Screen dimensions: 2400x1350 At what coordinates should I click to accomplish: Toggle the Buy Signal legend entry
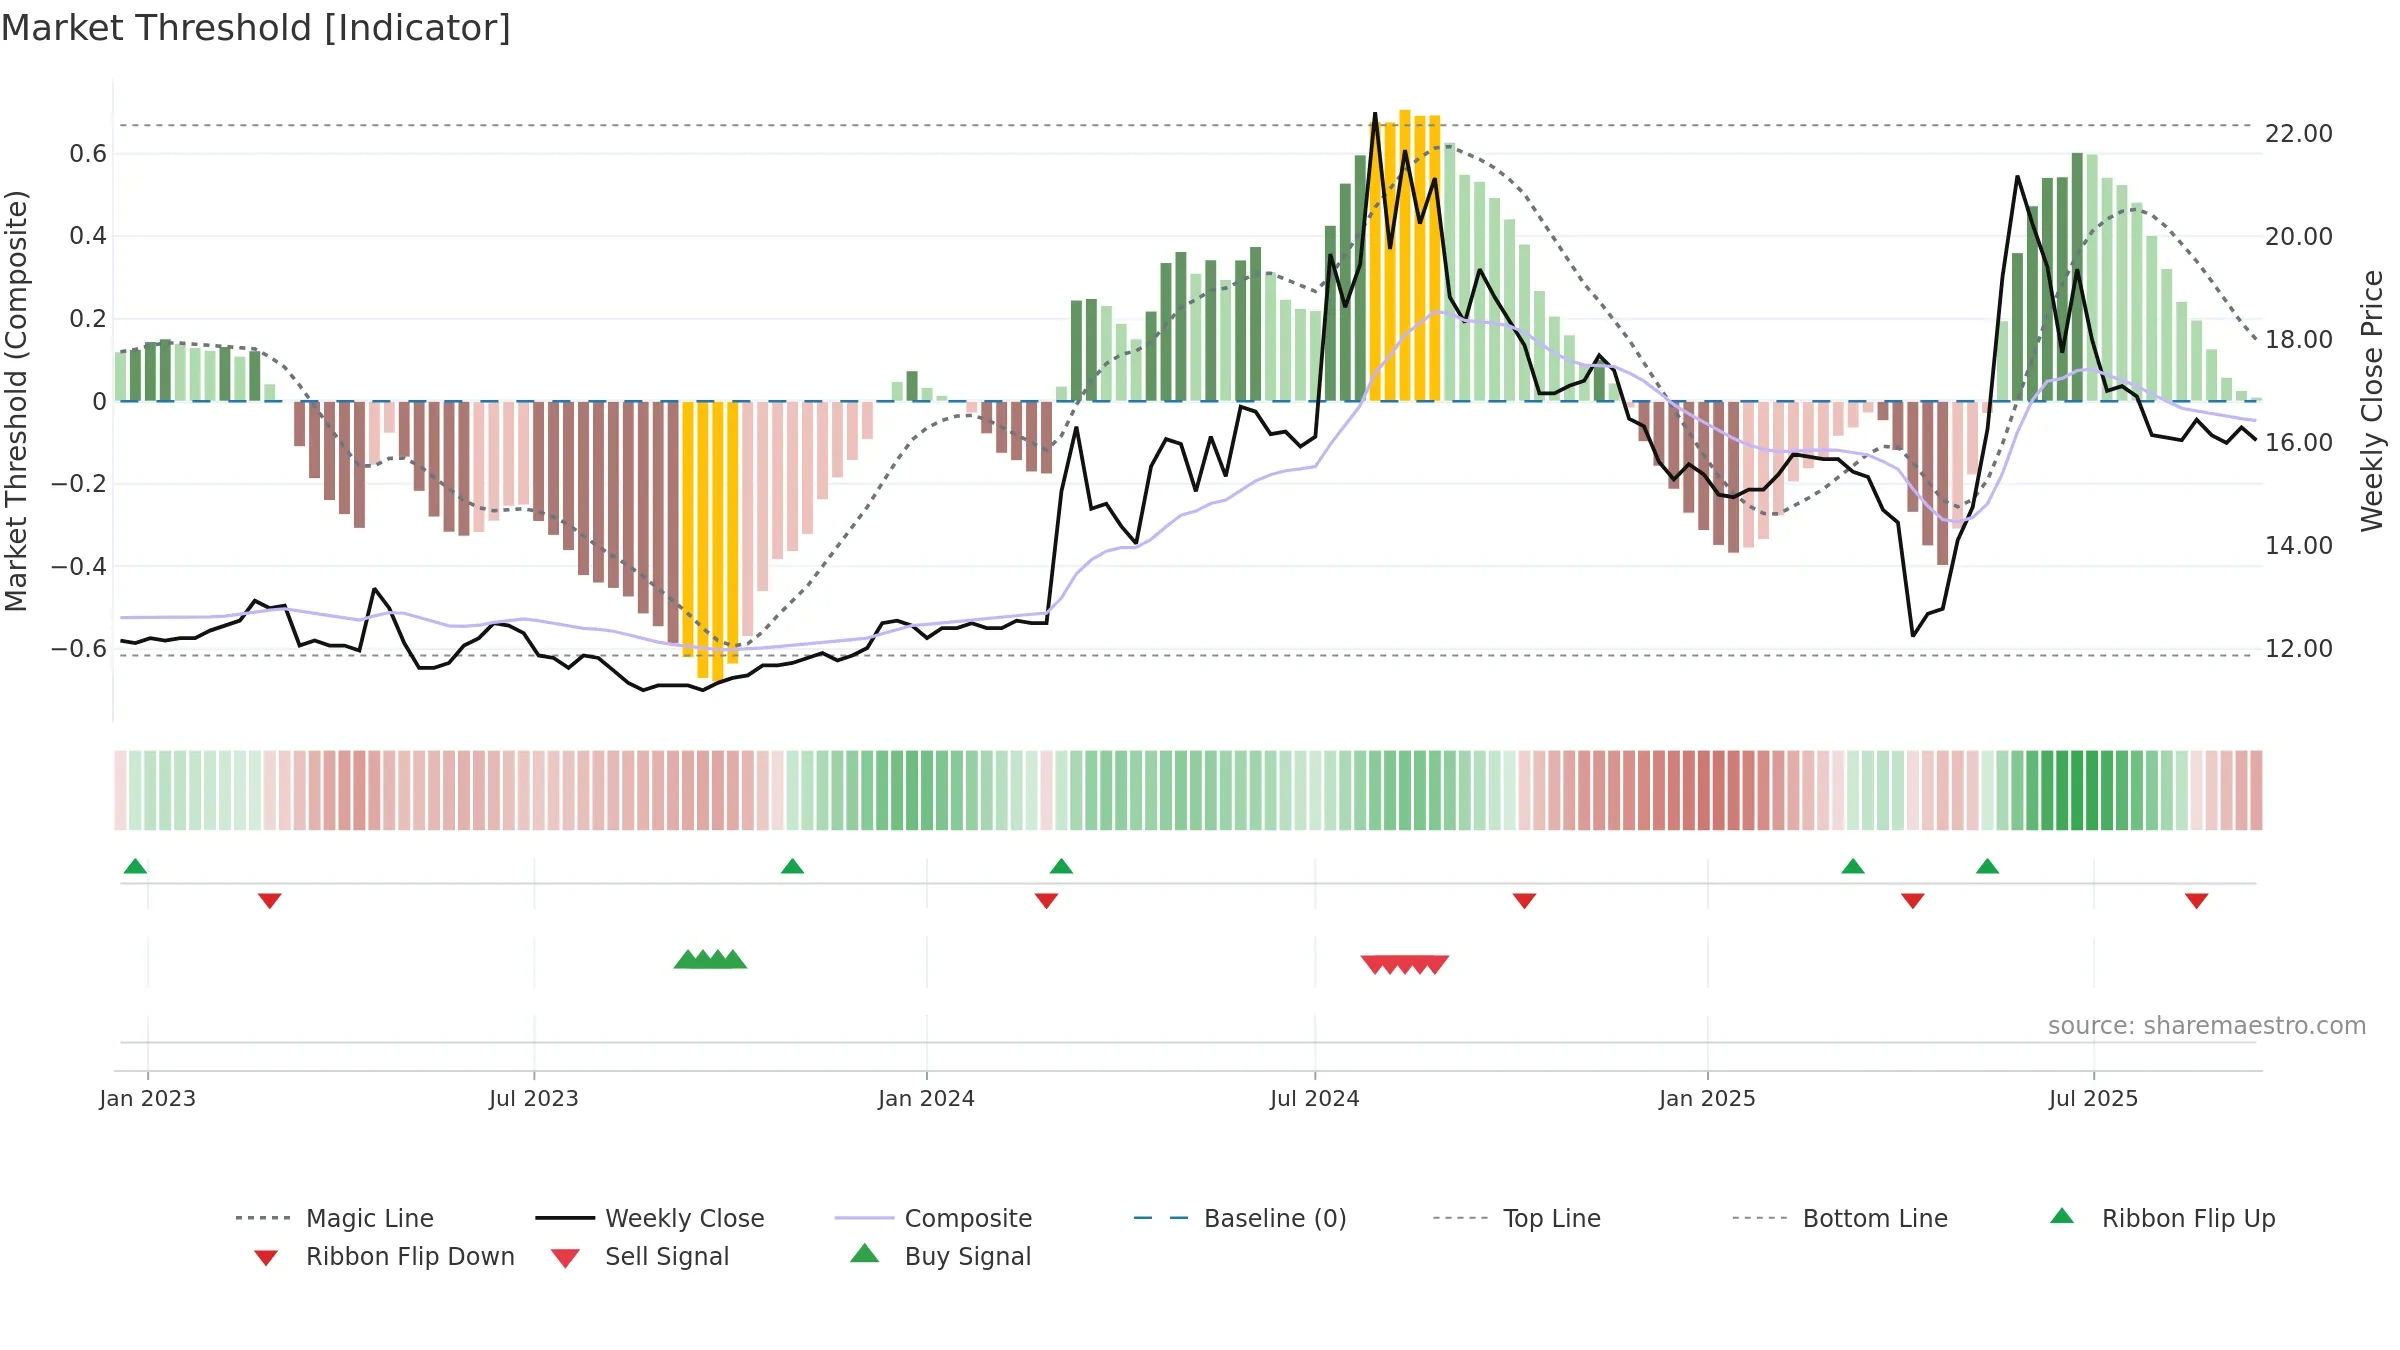pyautogui.click(x=940, y=1256)
